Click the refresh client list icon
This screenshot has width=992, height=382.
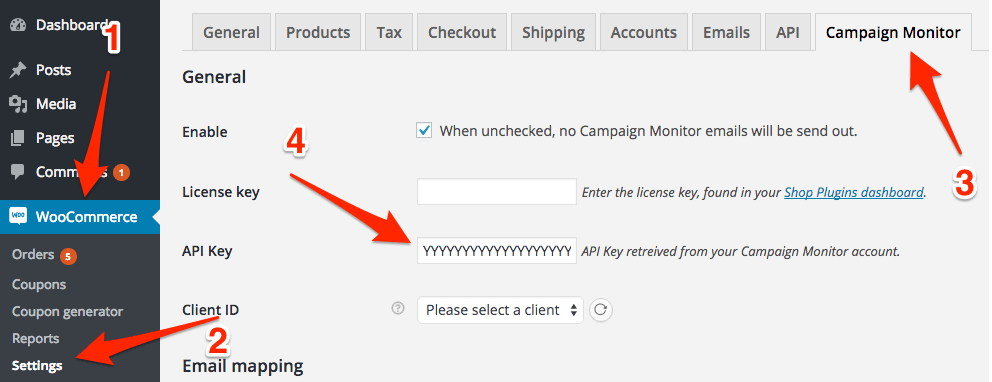(601, 310)
